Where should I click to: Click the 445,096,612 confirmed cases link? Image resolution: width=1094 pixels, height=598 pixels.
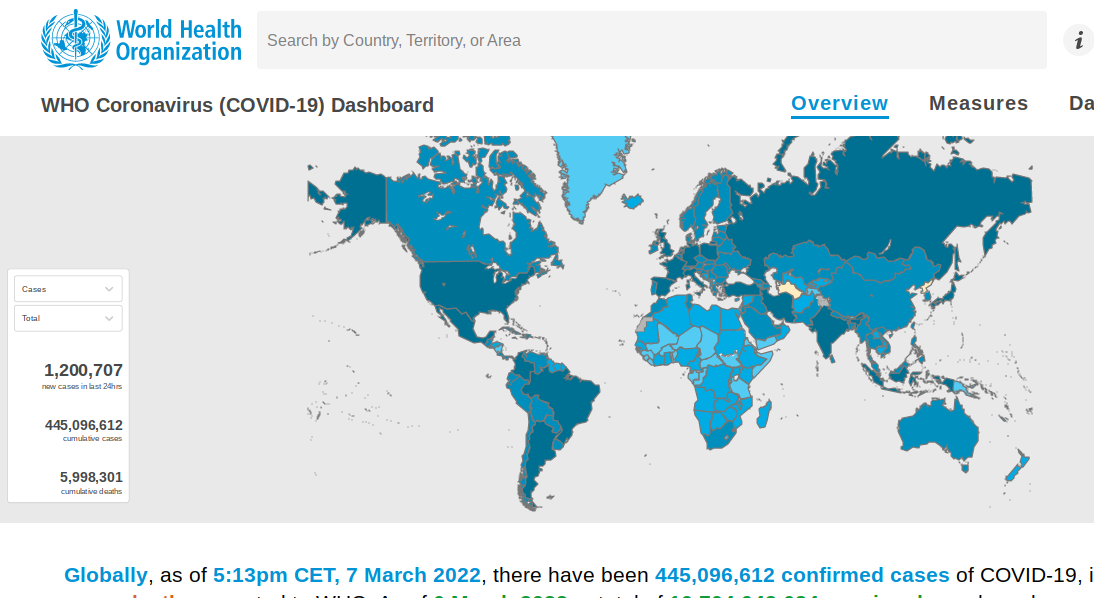tap(802, 575)
